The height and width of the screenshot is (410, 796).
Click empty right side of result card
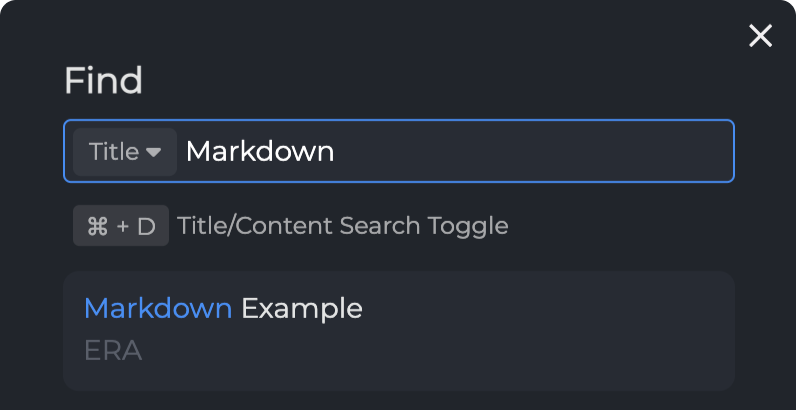(600, 329)
